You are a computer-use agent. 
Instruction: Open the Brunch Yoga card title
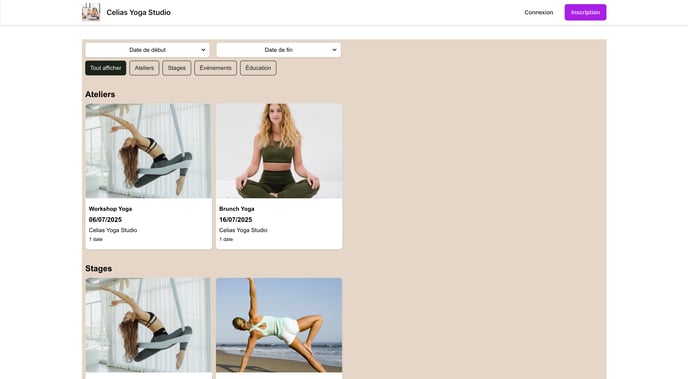coord(236,209)
